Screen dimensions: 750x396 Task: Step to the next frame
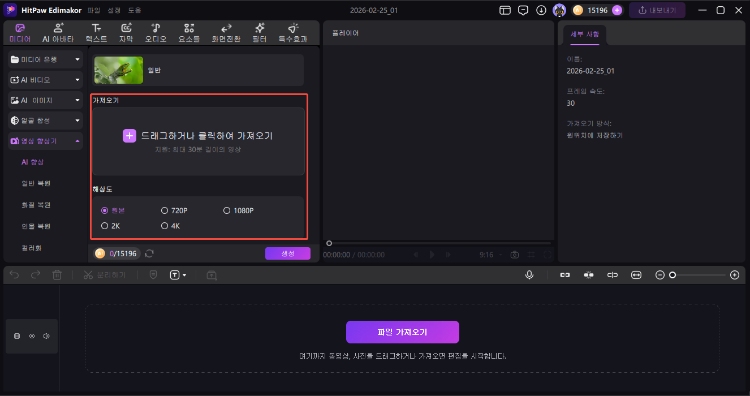click(x=448, y=255)
